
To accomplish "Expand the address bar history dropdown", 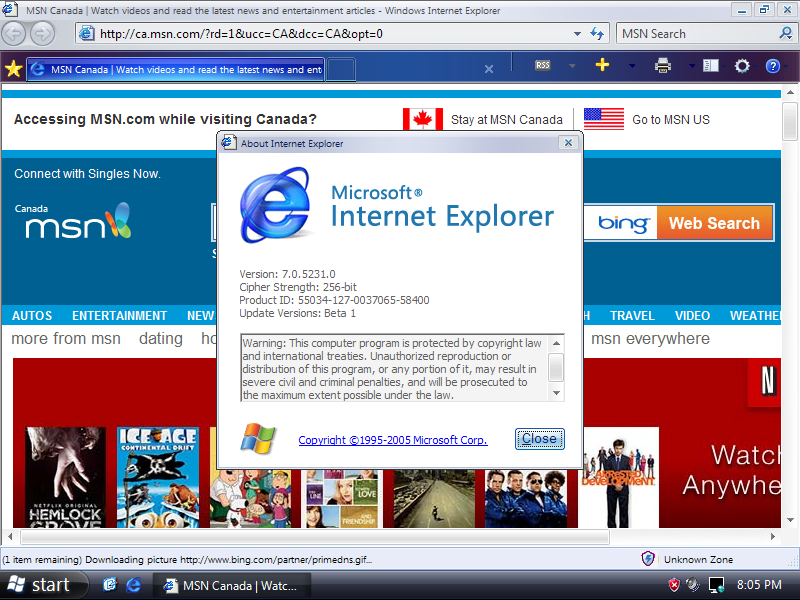I will (577, 34).
